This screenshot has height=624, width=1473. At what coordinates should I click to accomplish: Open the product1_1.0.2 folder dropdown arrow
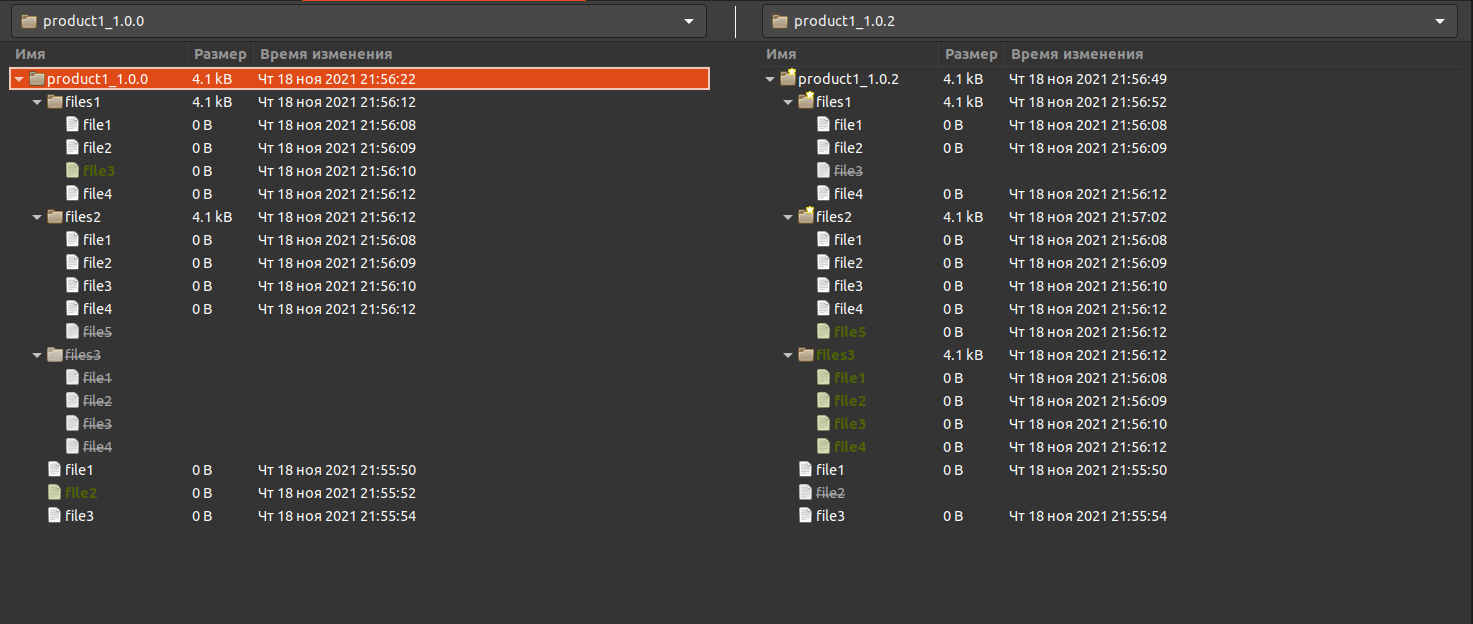coord(1439,21)
